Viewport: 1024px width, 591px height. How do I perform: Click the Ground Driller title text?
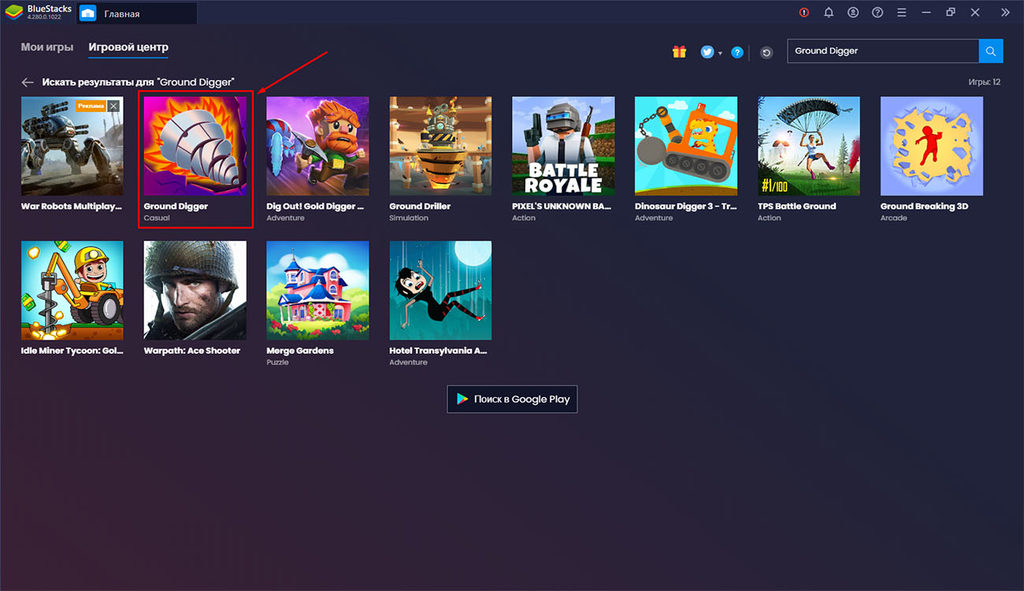click(x=420, y=206)
